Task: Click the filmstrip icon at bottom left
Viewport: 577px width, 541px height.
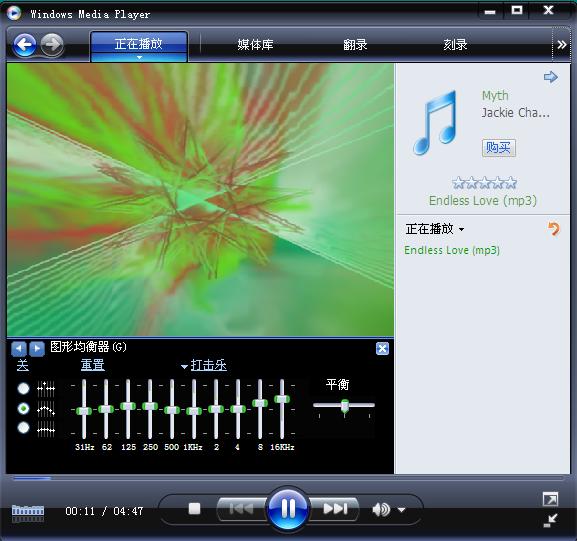Action: [x=28, y=514]
